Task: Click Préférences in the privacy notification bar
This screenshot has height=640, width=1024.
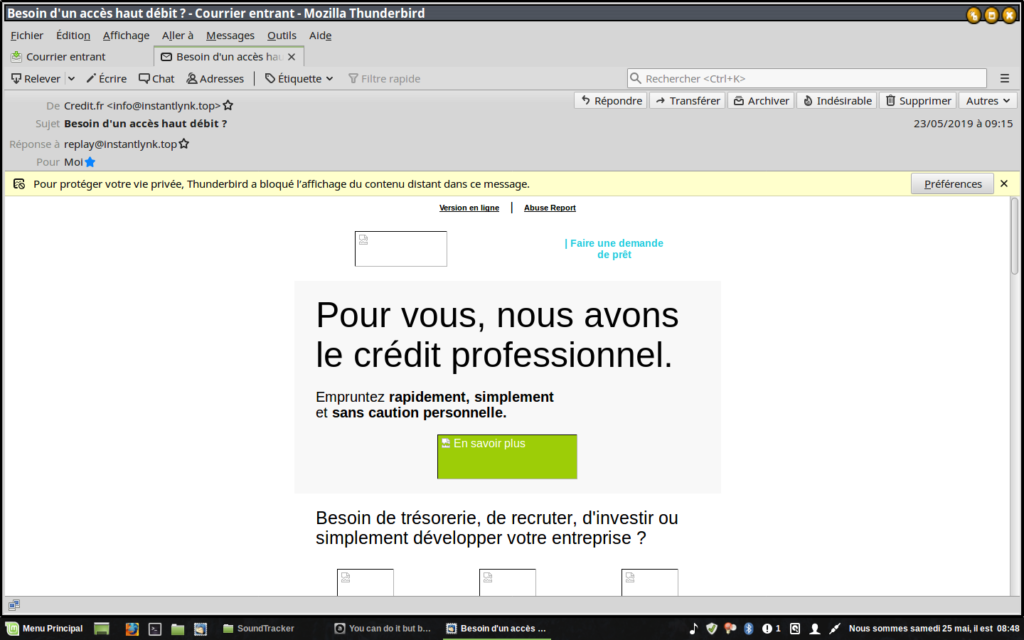Action: click(x=952, y=184)
